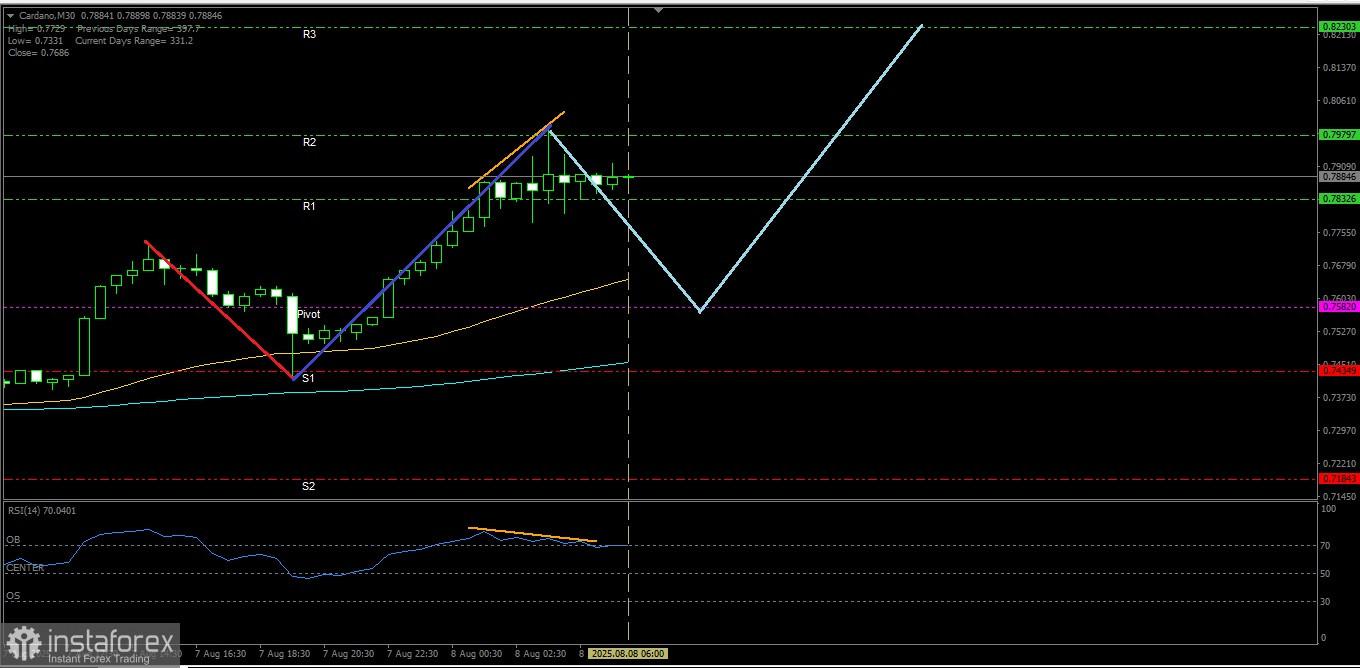Click the 8 Aug 00:30 time label
Screen dimensions: 1360x668
(476, 653)
